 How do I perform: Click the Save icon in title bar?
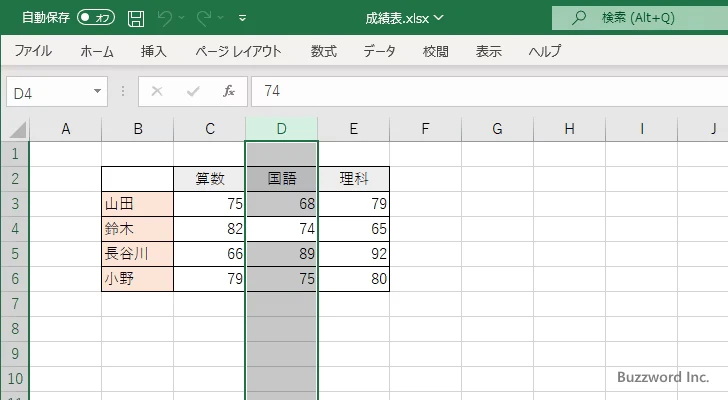coord(136,18)
